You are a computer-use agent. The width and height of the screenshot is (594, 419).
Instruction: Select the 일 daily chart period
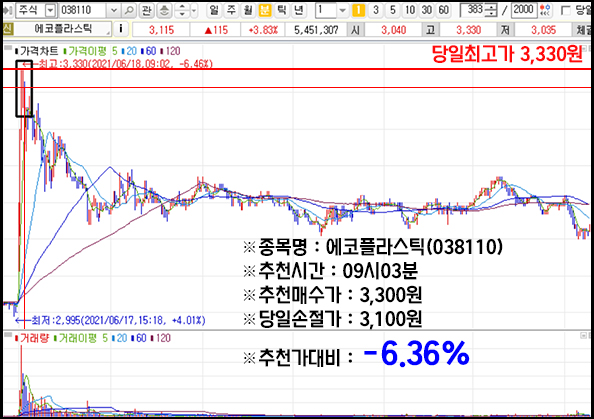coord(214,10)
